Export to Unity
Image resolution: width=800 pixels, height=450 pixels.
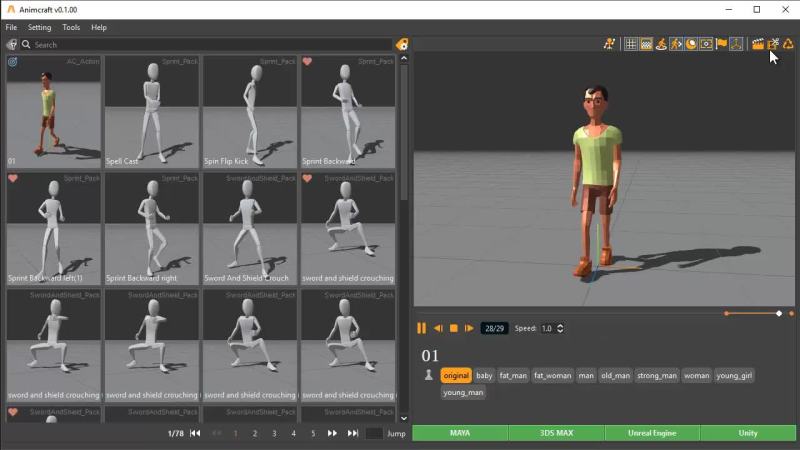pyautogui.click(x=748, y=433)
